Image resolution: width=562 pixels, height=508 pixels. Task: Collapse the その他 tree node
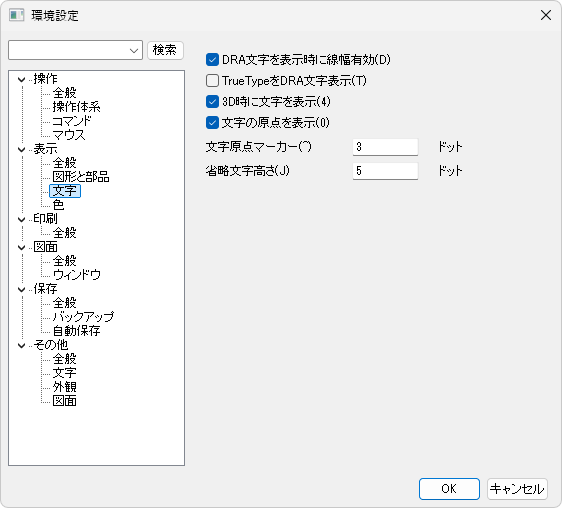(22, 345)
